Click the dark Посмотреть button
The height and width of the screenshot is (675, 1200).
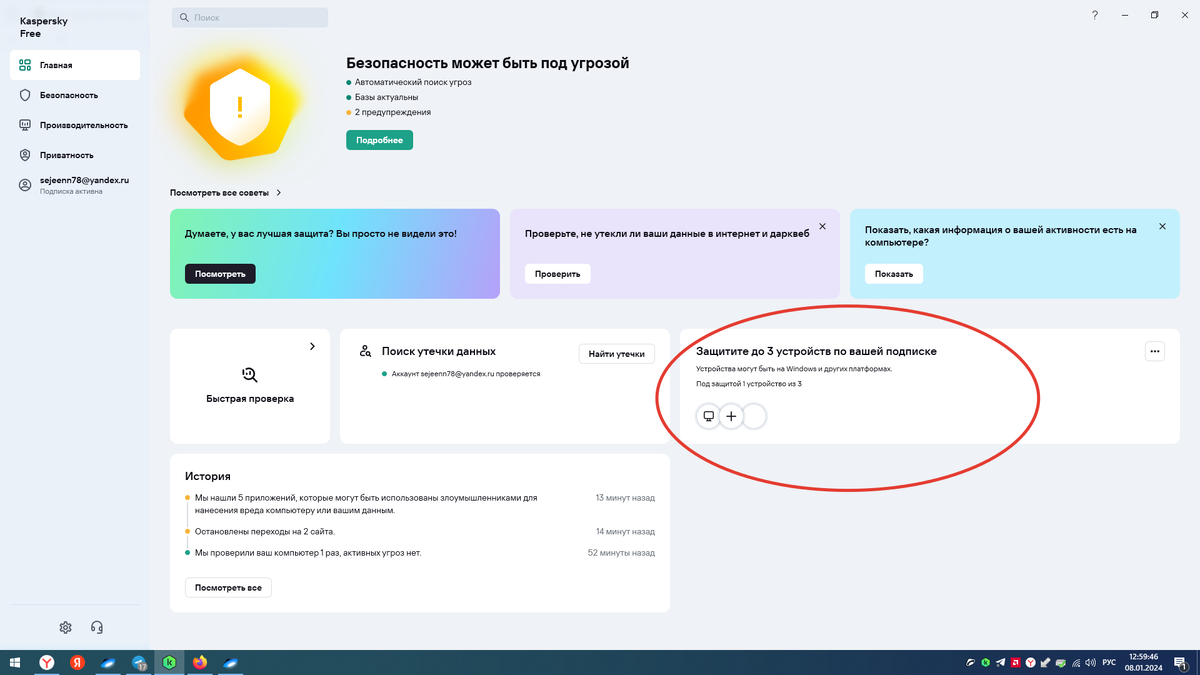click(x=220, y=273)
